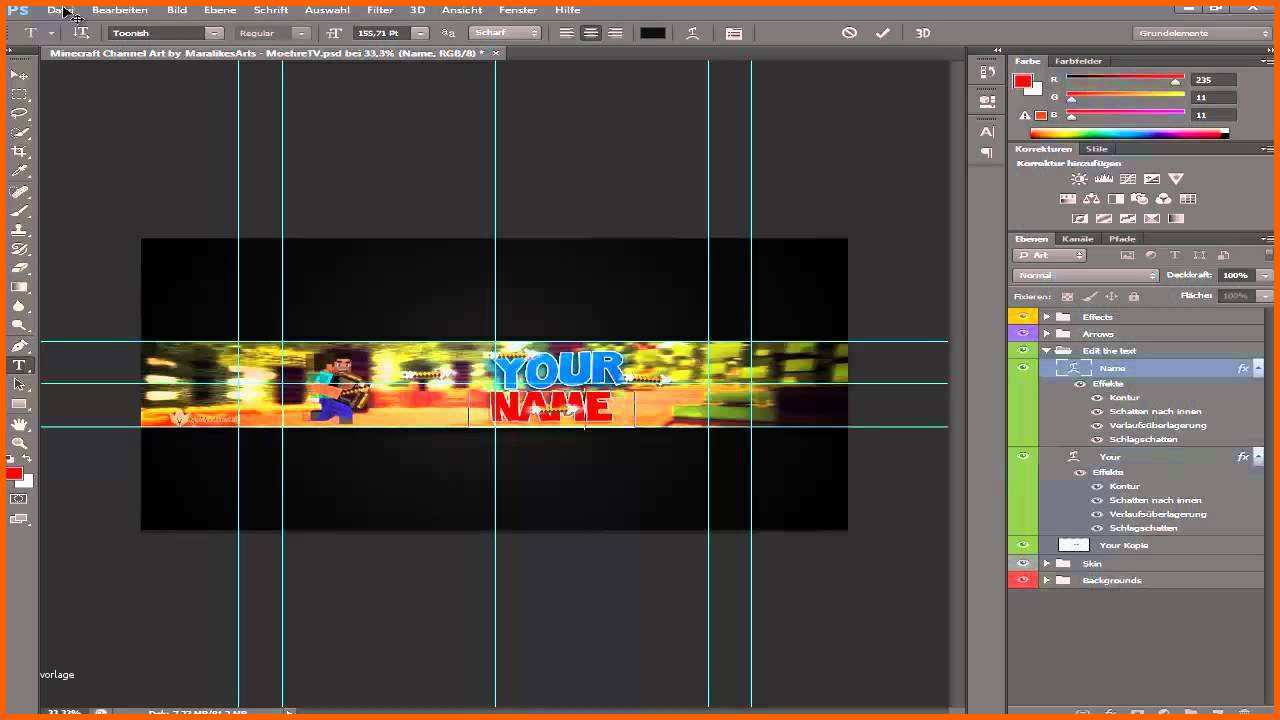Select the Brush tool
Image resolution: width=1280 pixels, height=720 pixels.
[19, 211]
